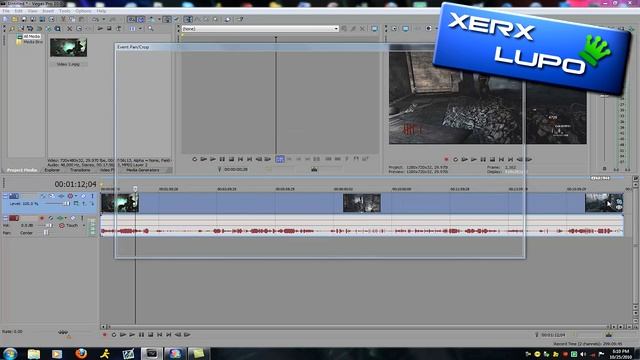Click the What's This help icon

click(240, 19)
